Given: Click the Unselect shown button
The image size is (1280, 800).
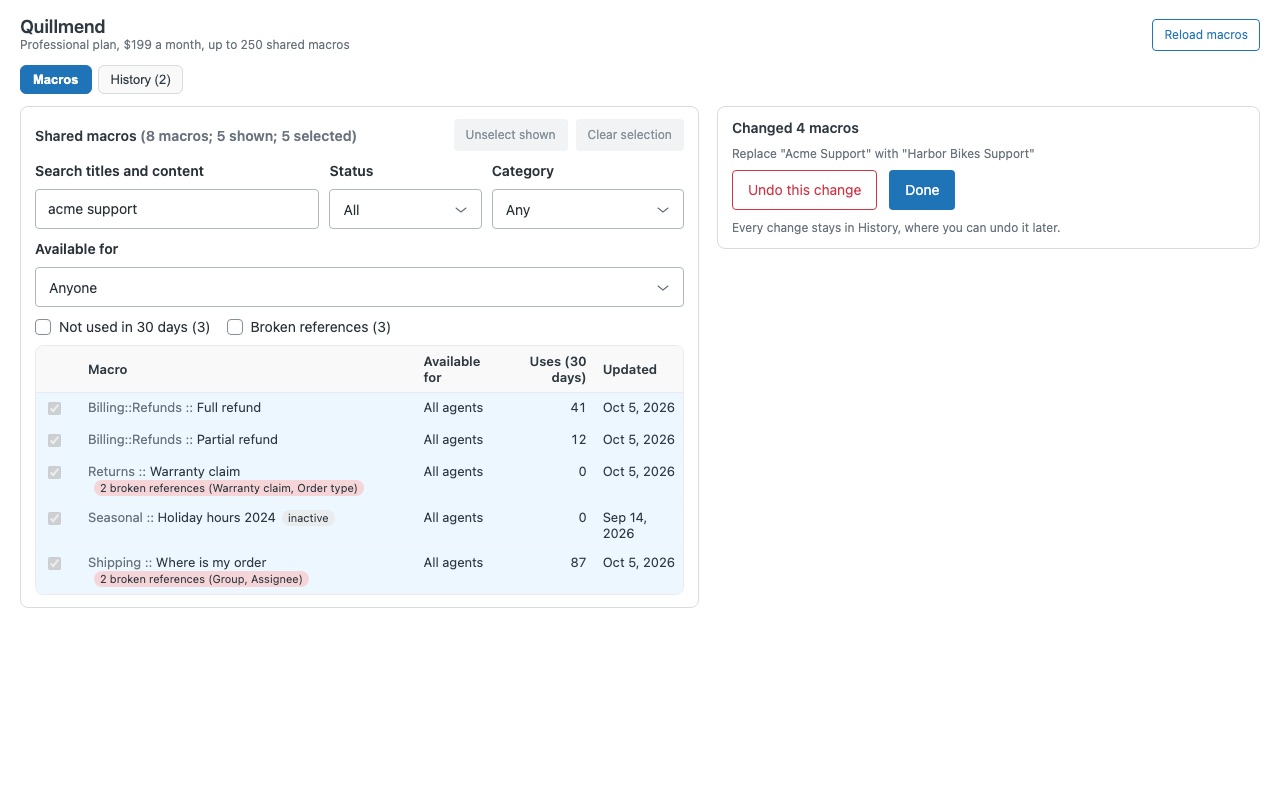Looking at the screenshot, I should click(511, 135).
